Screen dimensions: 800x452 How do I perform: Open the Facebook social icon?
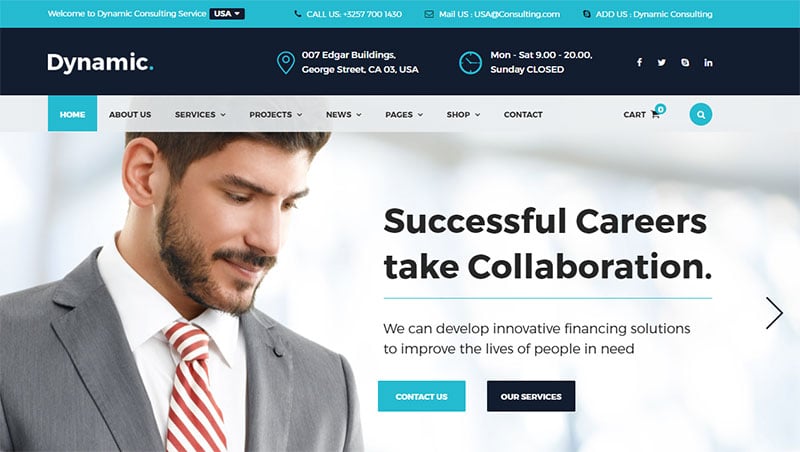pos(639,62)
